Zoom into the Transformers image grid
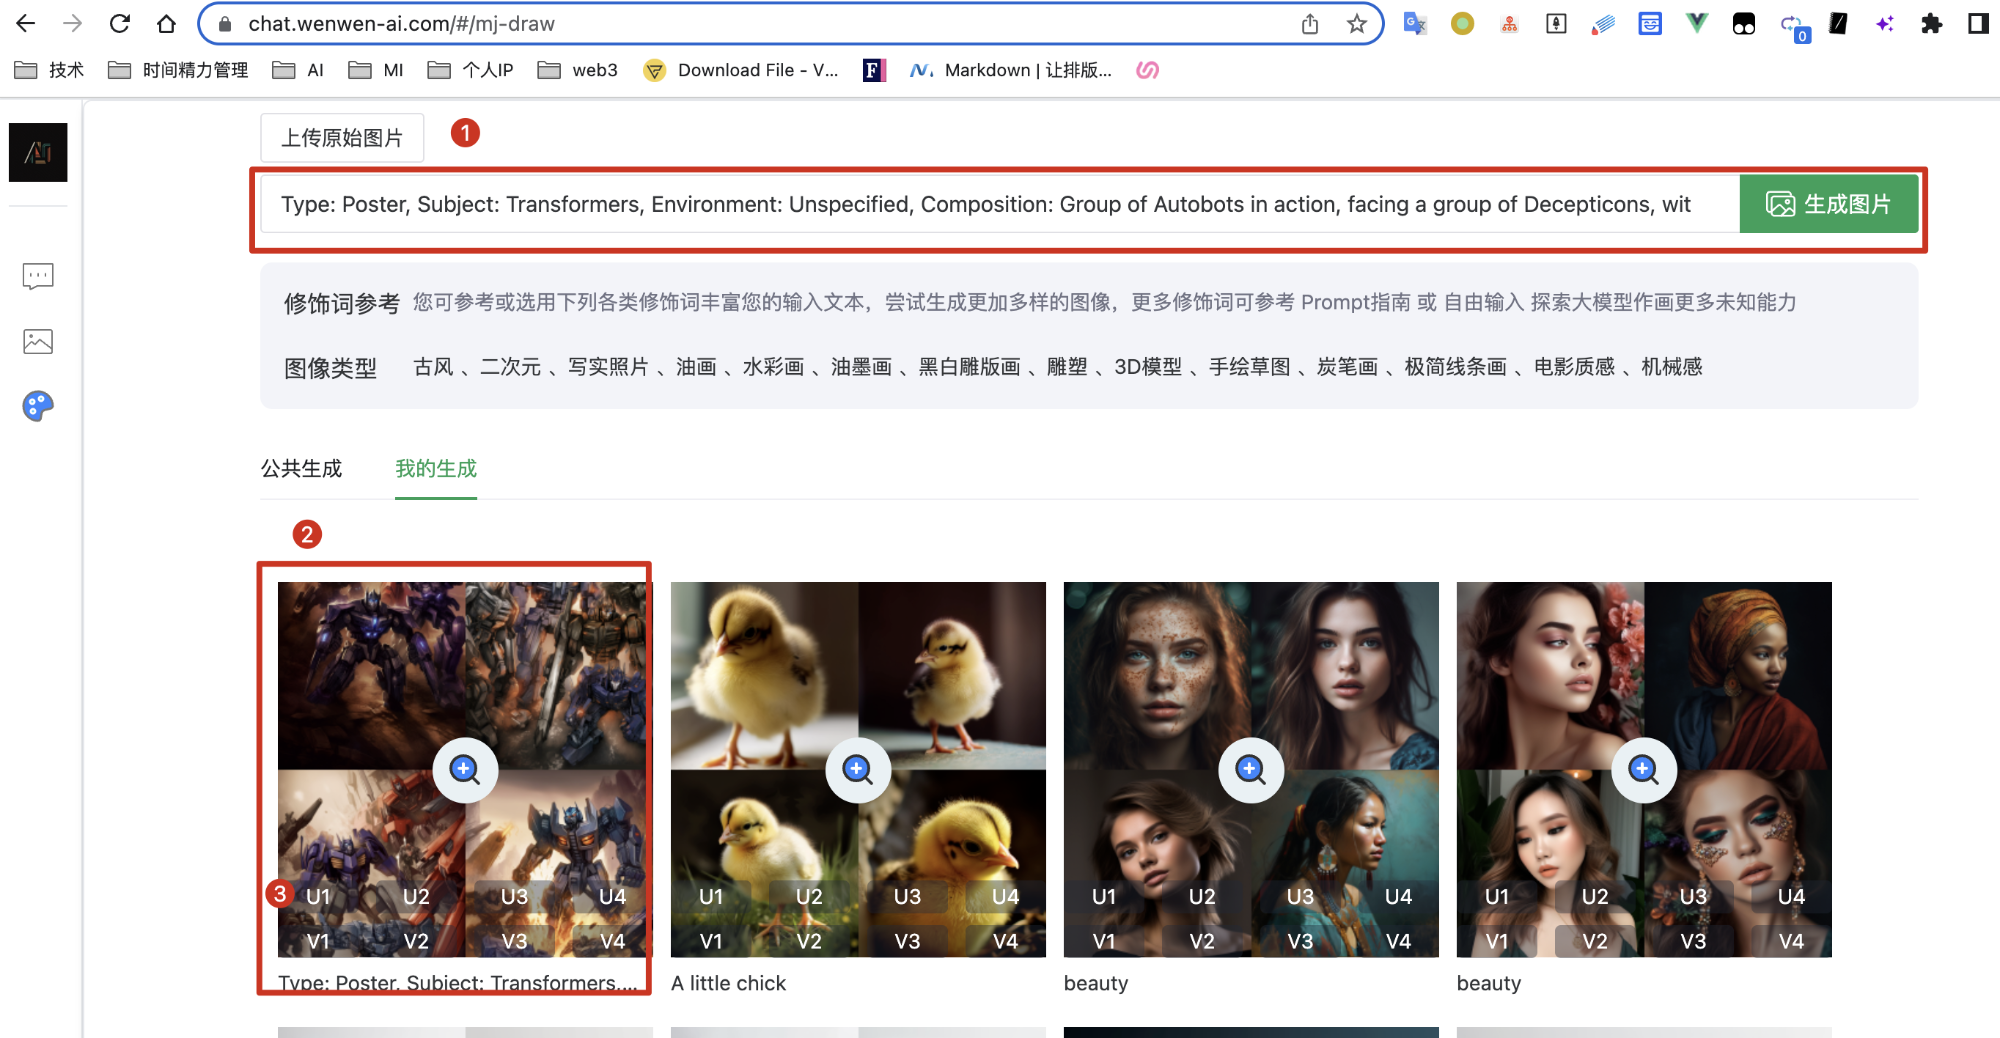 tap(465, 769)
